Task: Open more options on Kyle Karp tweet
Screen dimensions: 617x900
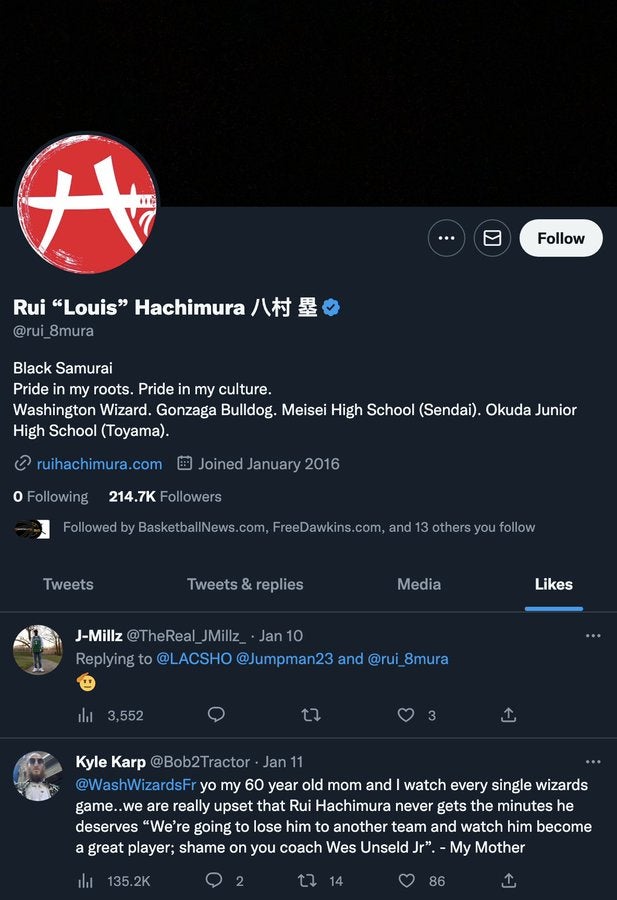Action: coord(593,762)
